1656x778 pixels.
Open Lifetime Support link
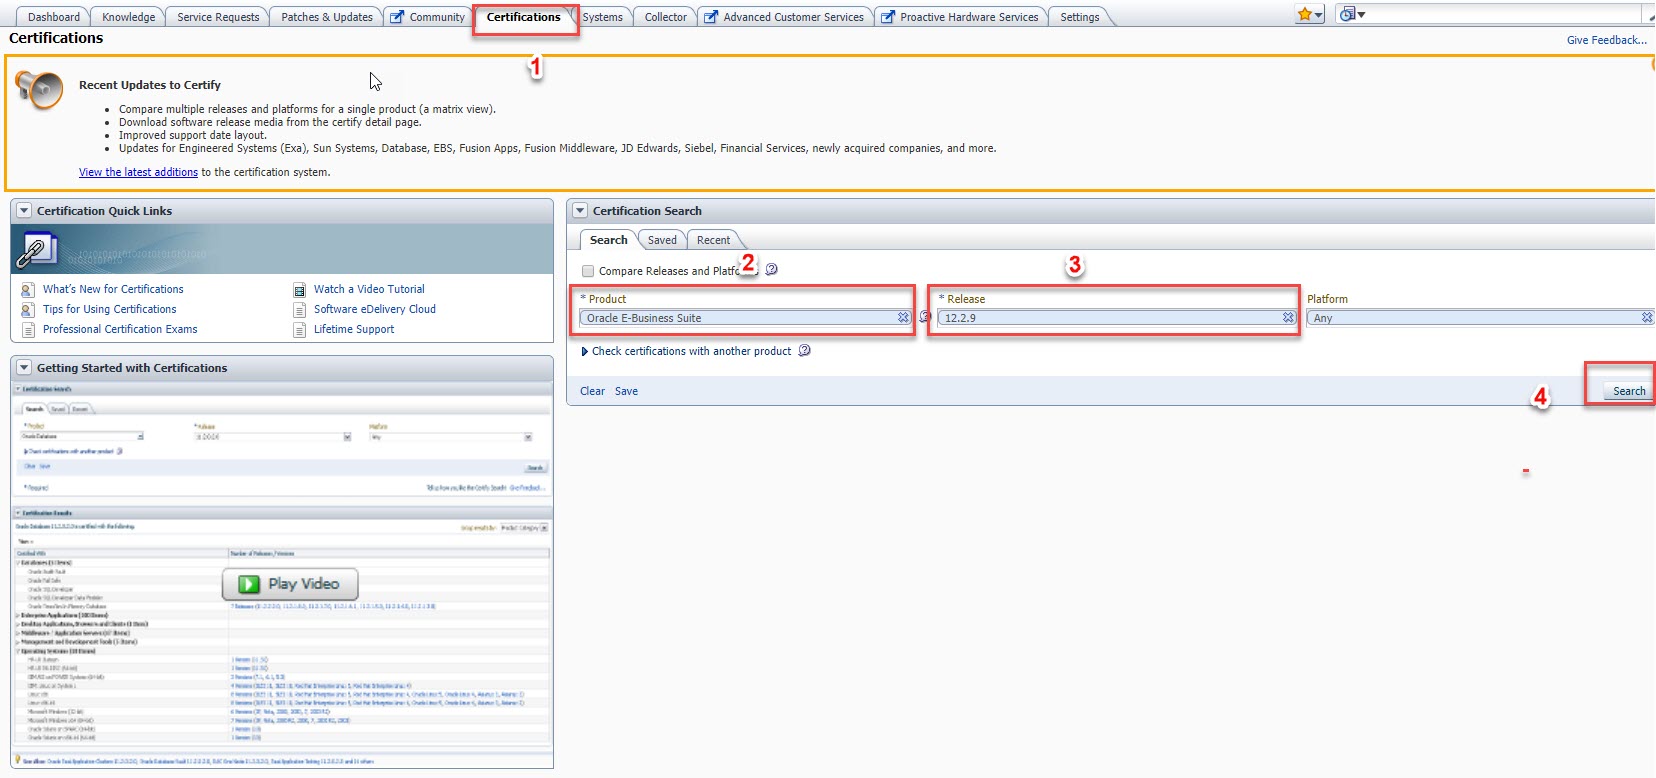pos(354,329)
